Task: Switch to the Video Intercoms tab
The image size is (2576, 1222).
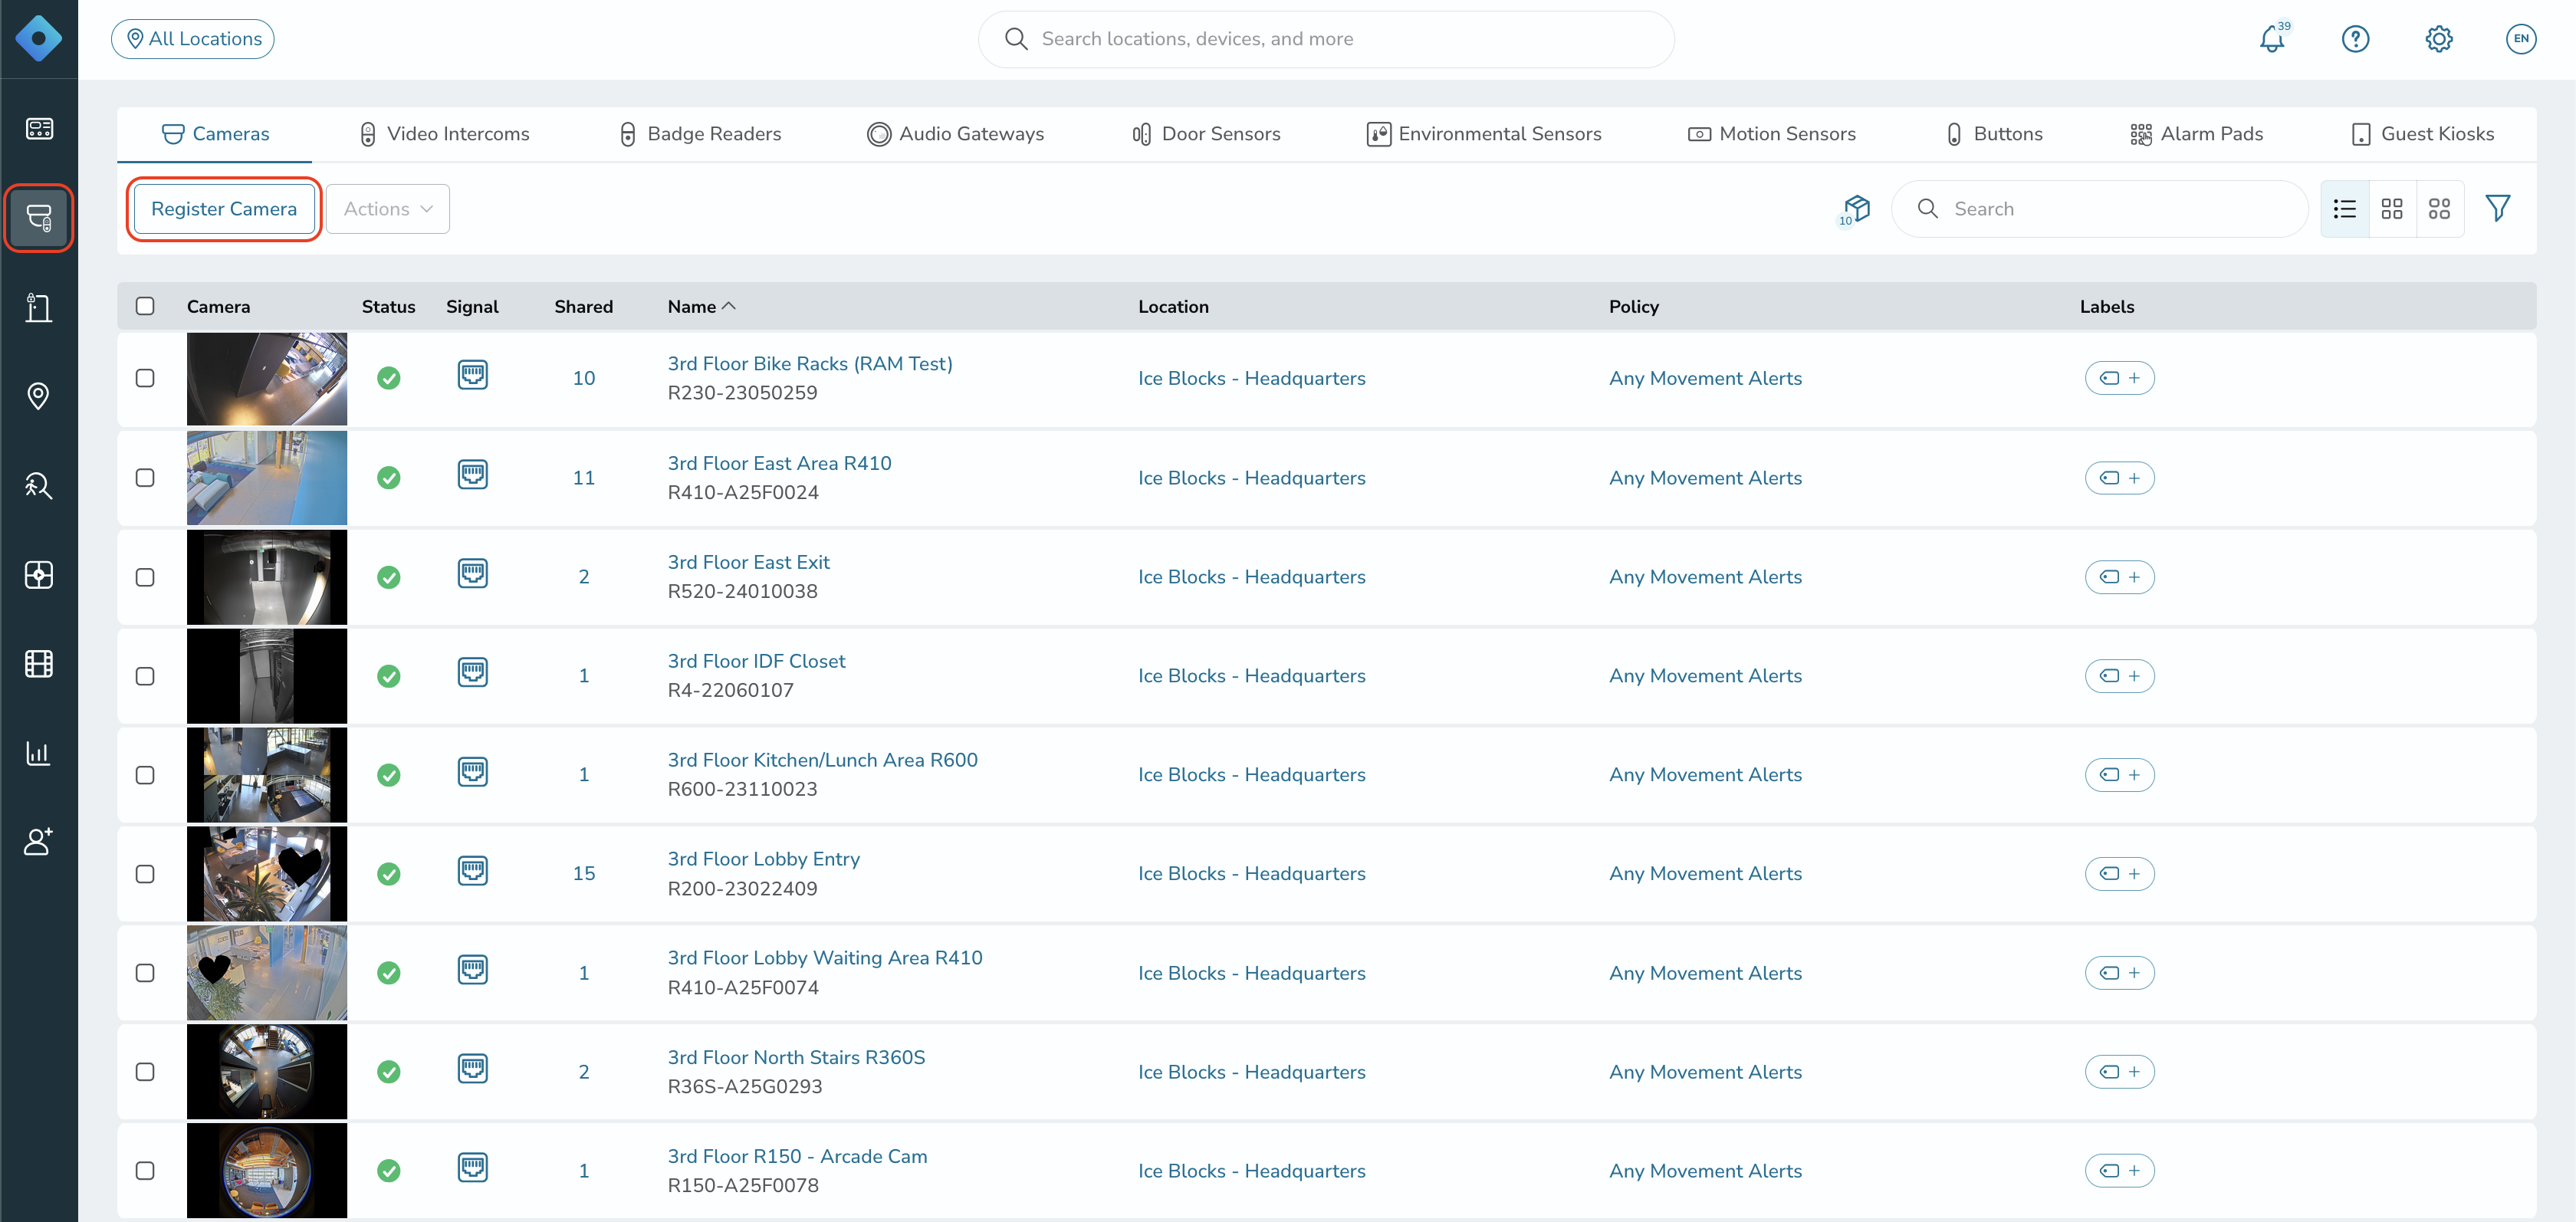Action: 445,134
